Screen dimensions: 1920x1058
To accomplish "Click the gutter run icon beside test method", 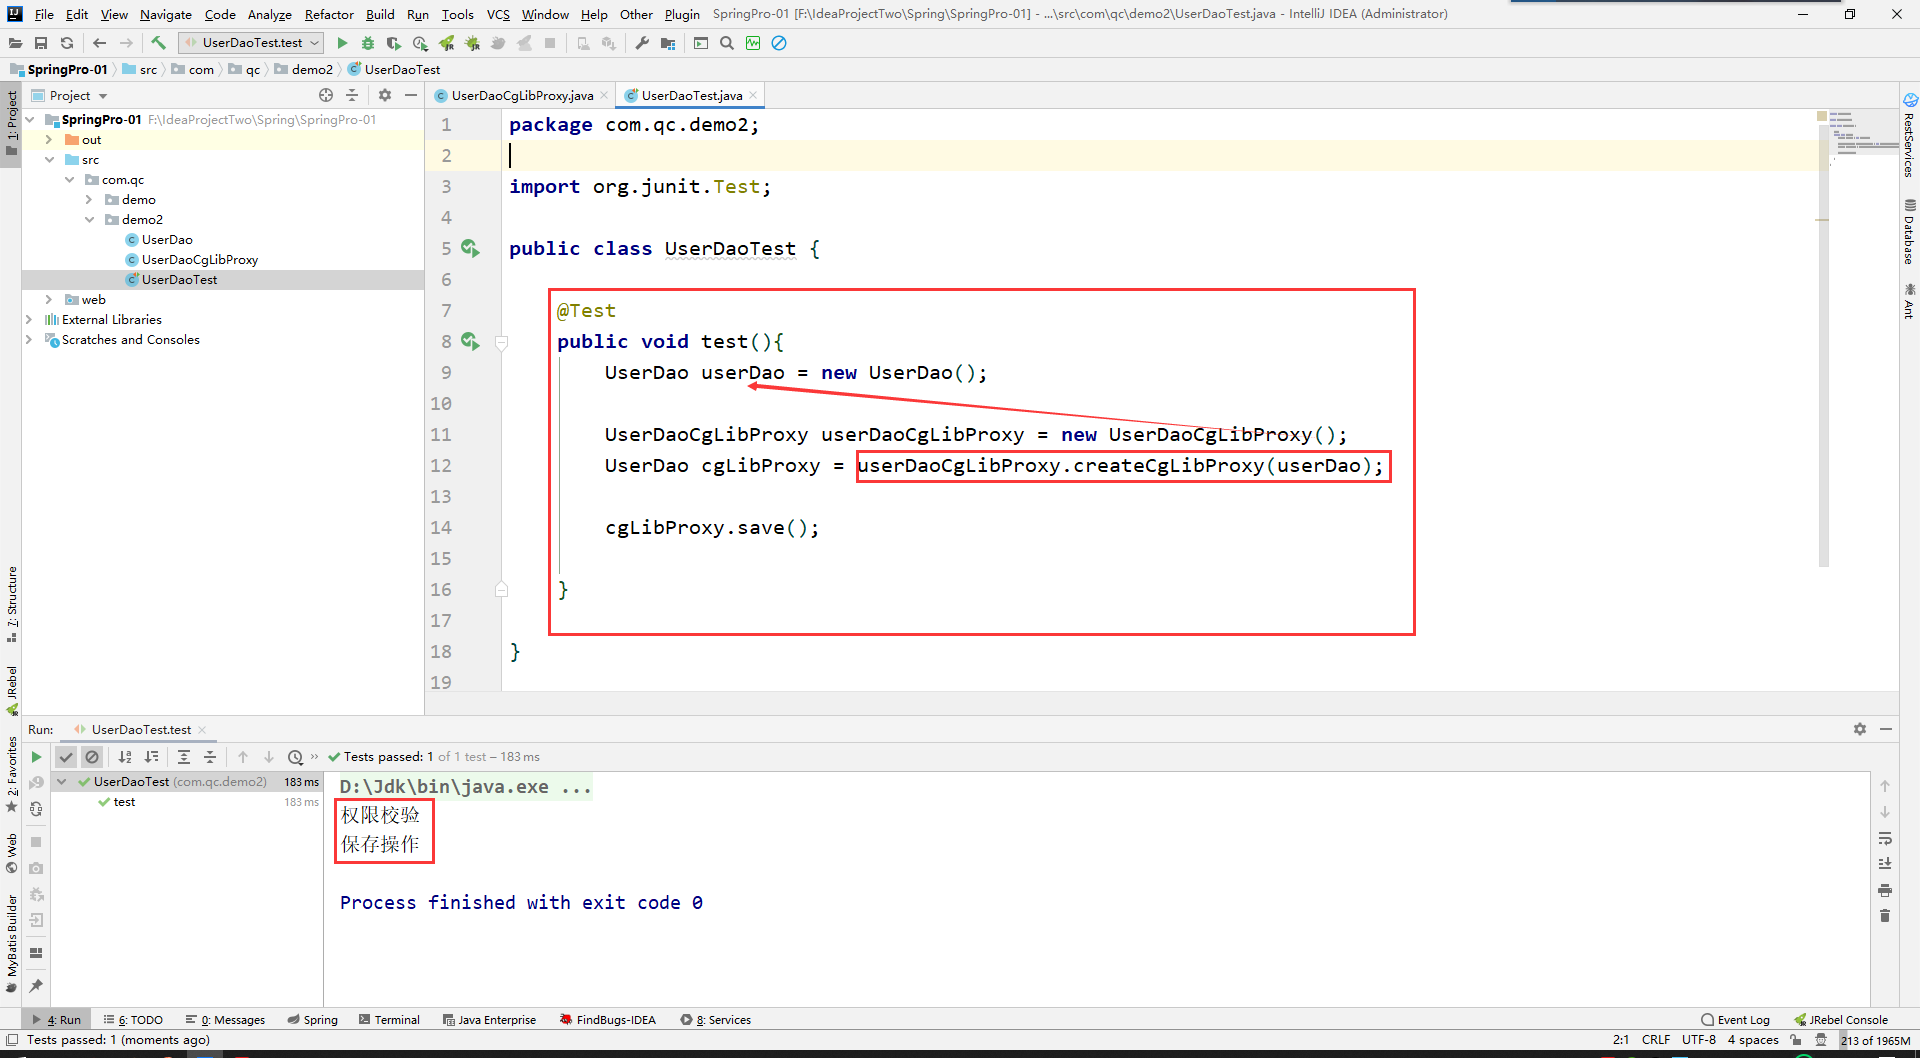I will 470,342.
